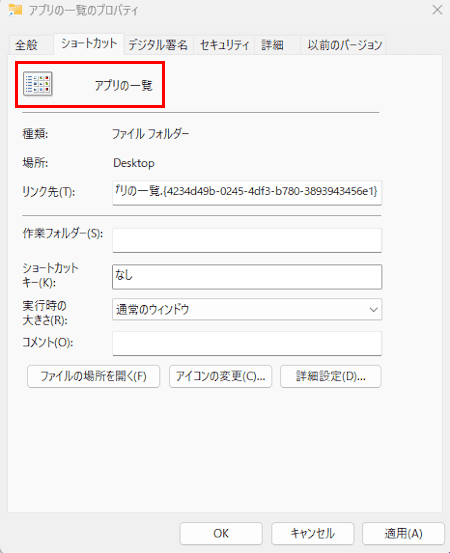Click the 実行時の大きさ(R): label
Image resolution: width=450 pixels, height=553 pixels.
(45, 313)
